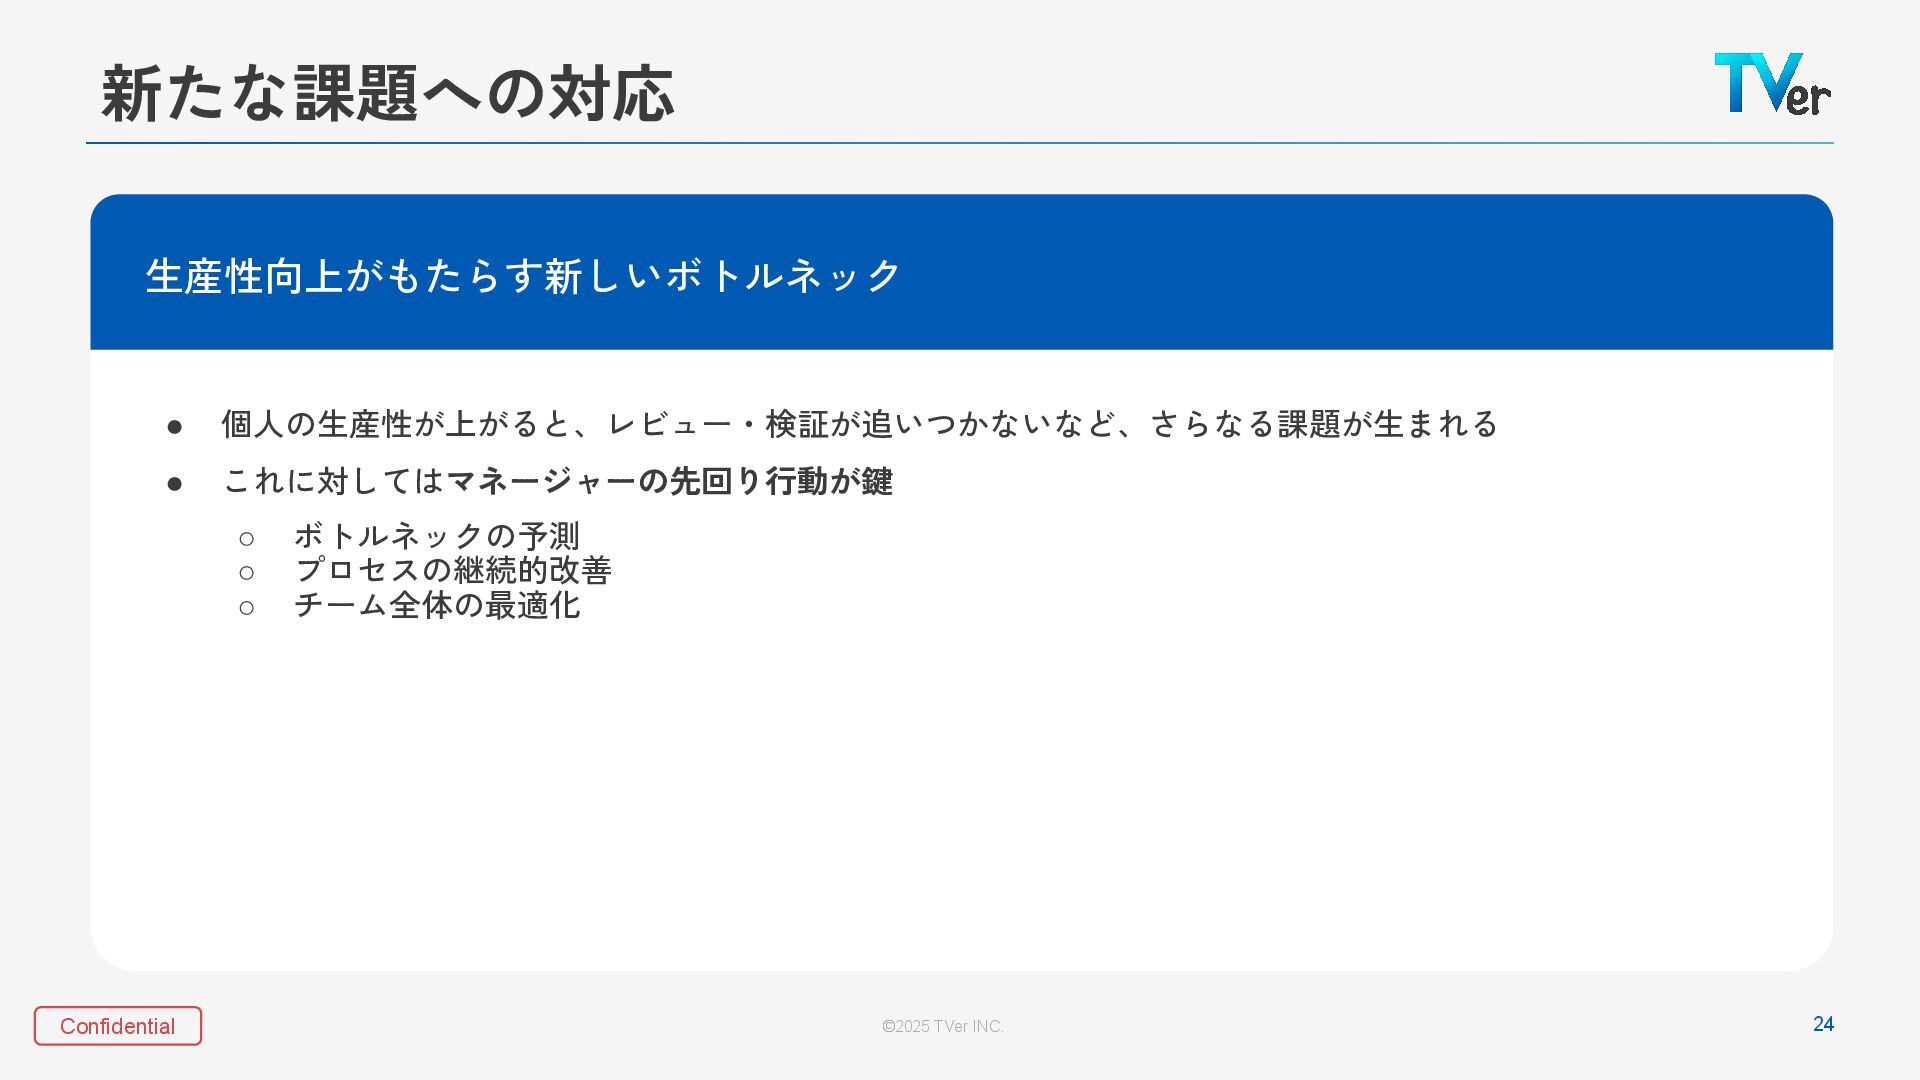1920x1080 pixels.
Task: Click the page number 24
Action: 1823,1024
